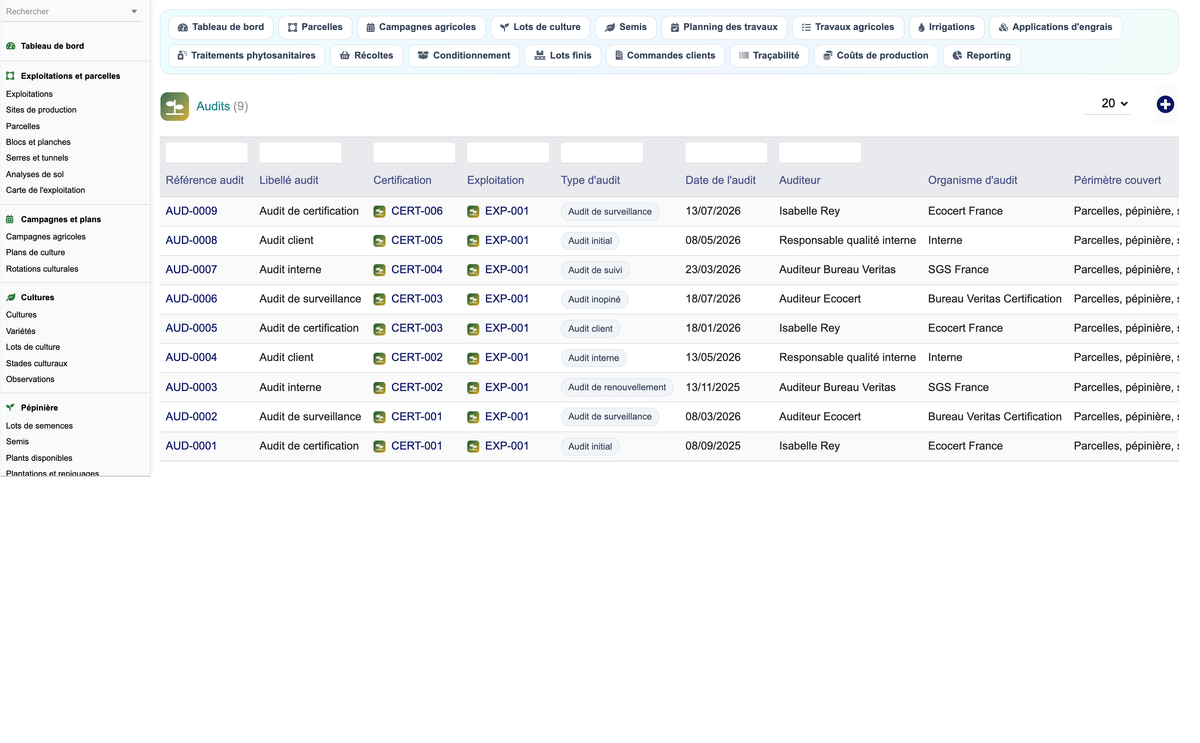Viewport: 1200px width, 743px height.
Task: Open Stades culturaux in sidebar
Action: pyautogui.click(x=37, y=363)
